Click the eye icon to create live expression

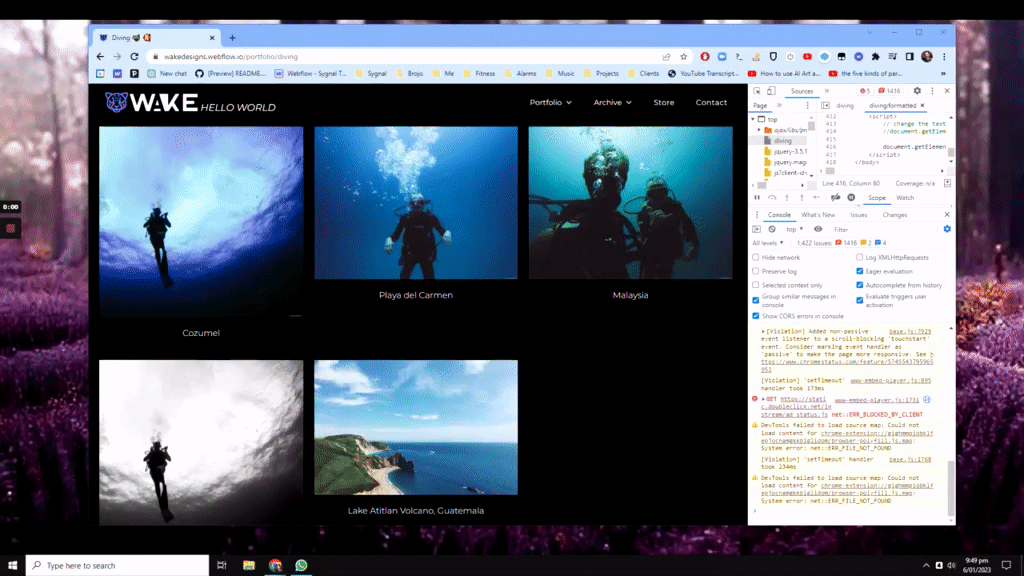point(818,229)
